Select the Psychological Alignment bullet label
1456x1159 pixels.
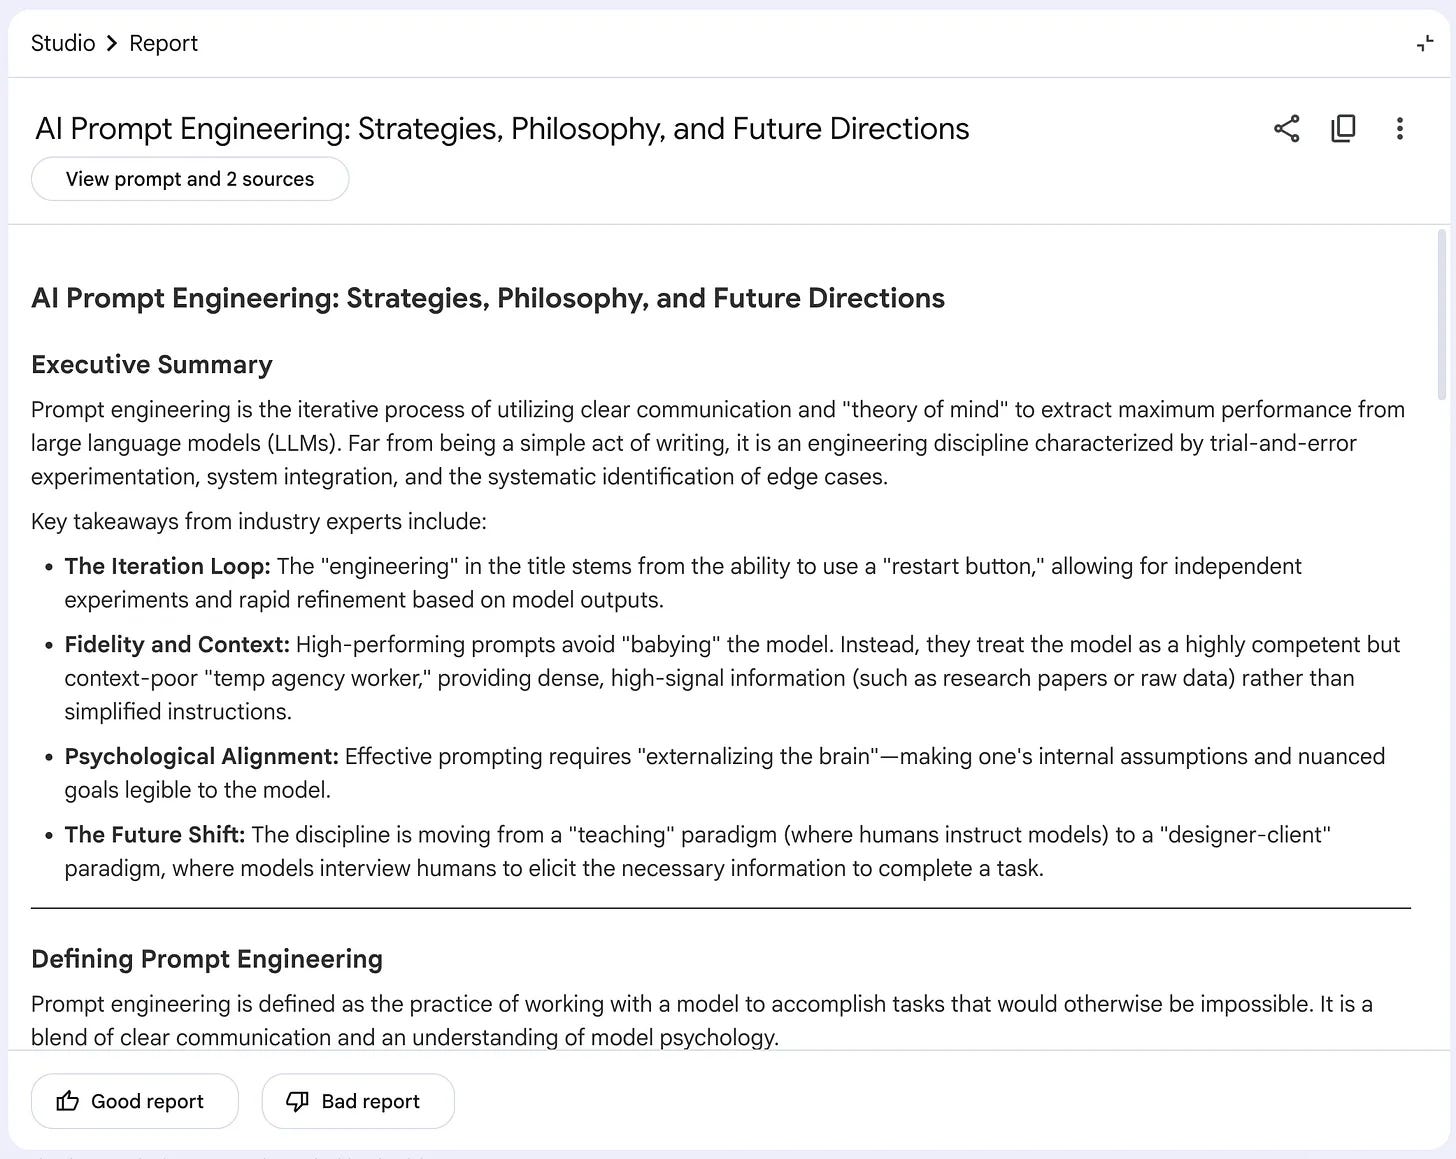click(202, 757)
